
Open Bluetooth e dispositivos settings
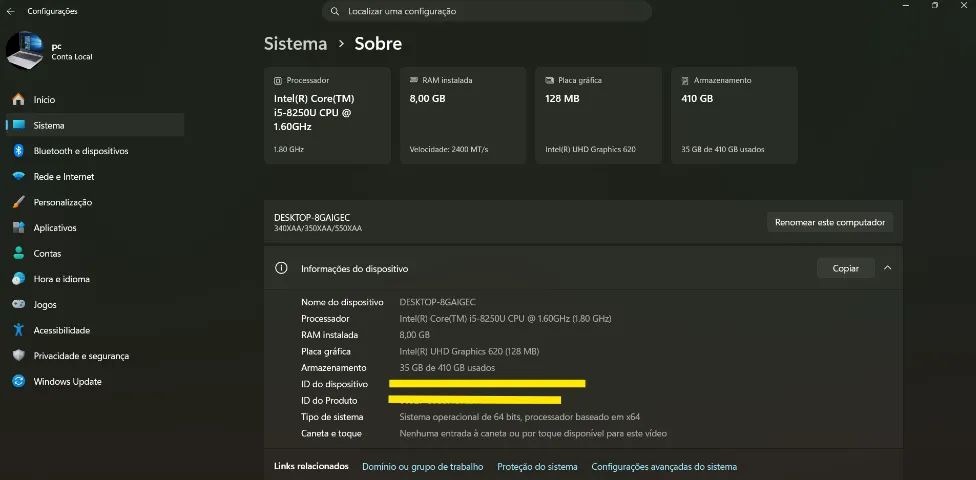(x=95, y=151)
